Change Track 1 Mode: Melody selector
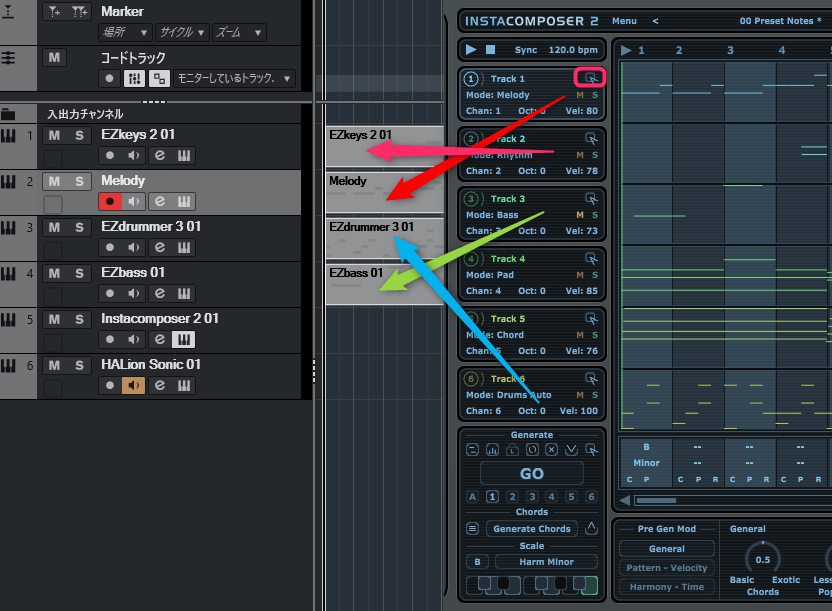 498,95
